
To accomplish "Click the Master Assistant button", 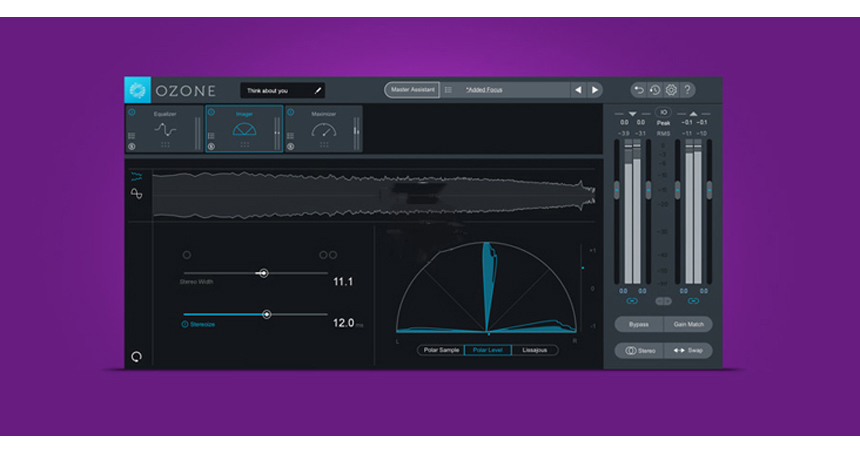I will pyautogui.click(x=412, y=90).
